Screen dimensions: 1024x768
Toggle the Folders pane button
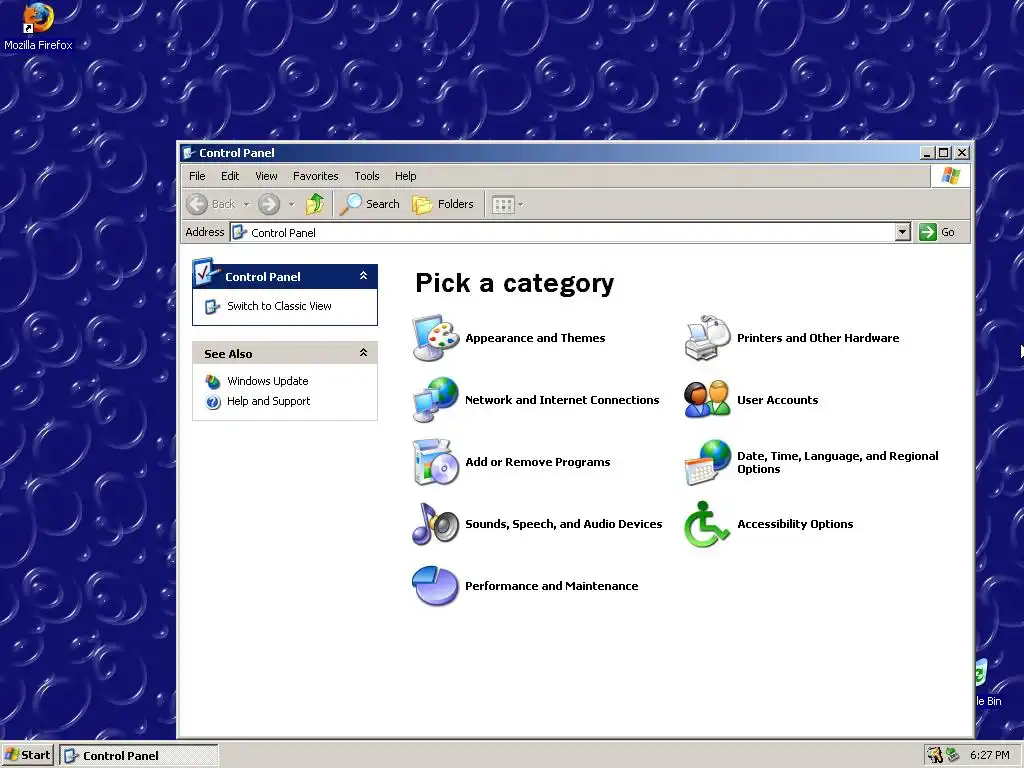tap(443, 204)
